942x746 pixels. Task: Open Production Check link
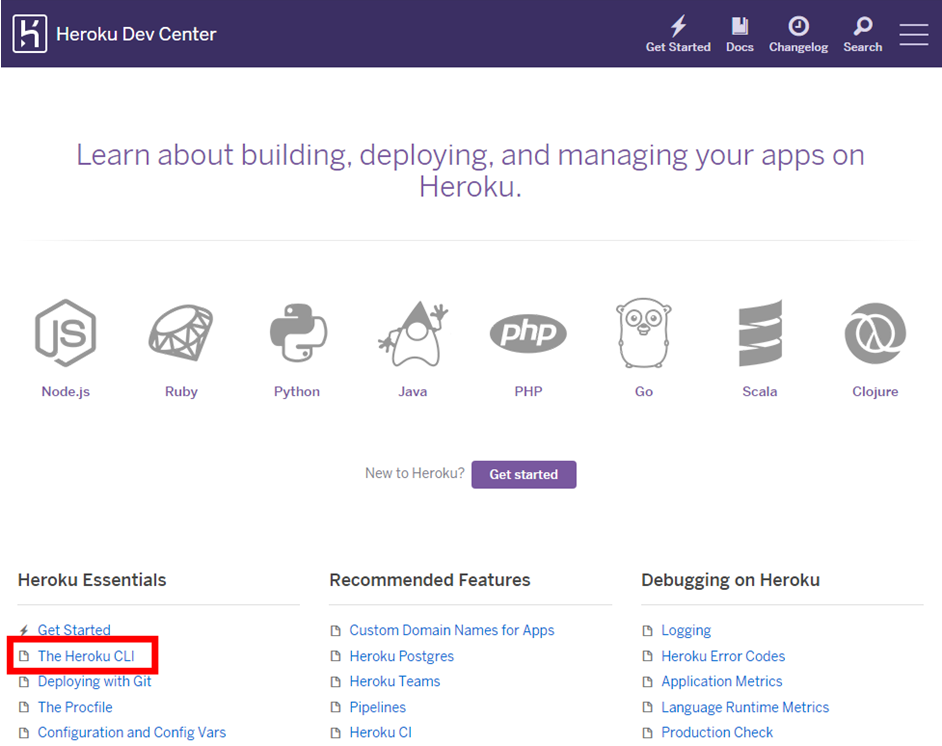tap(717, 733)
